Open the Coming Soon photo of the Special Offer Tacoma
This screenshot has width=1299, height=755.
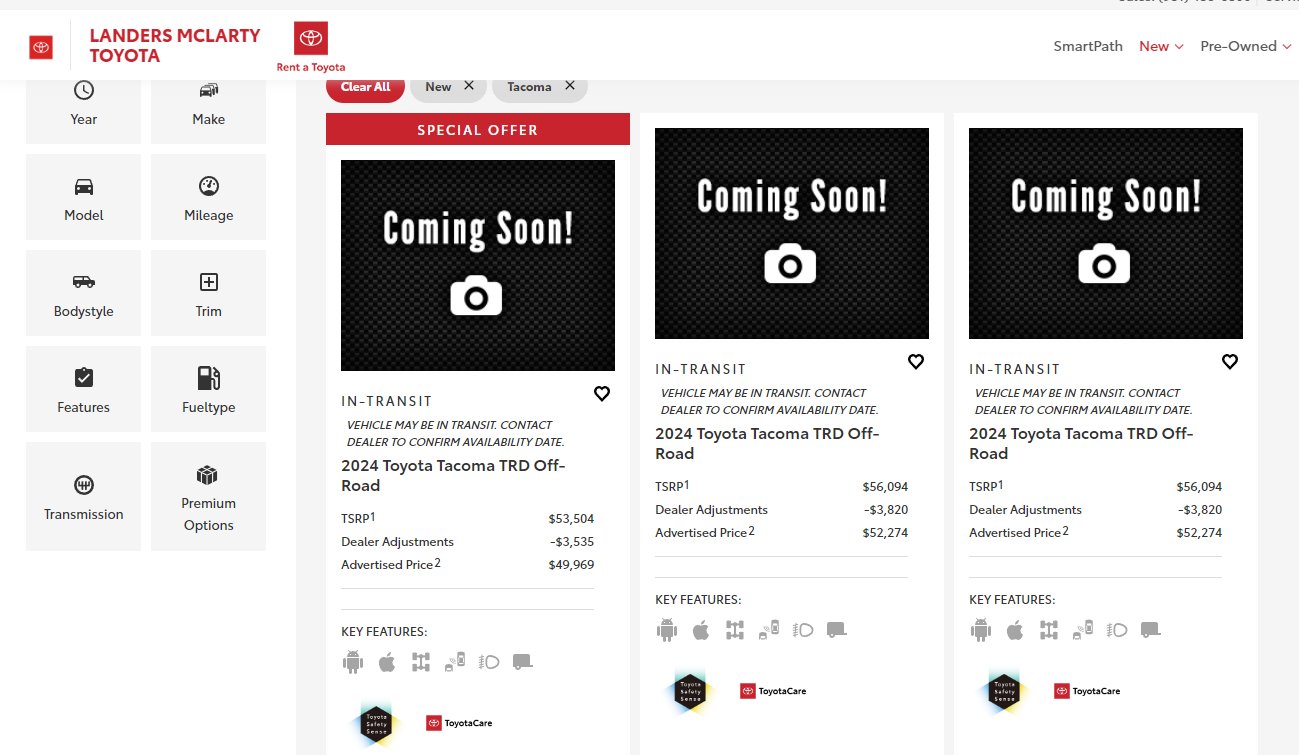click(x=478, y=265)
